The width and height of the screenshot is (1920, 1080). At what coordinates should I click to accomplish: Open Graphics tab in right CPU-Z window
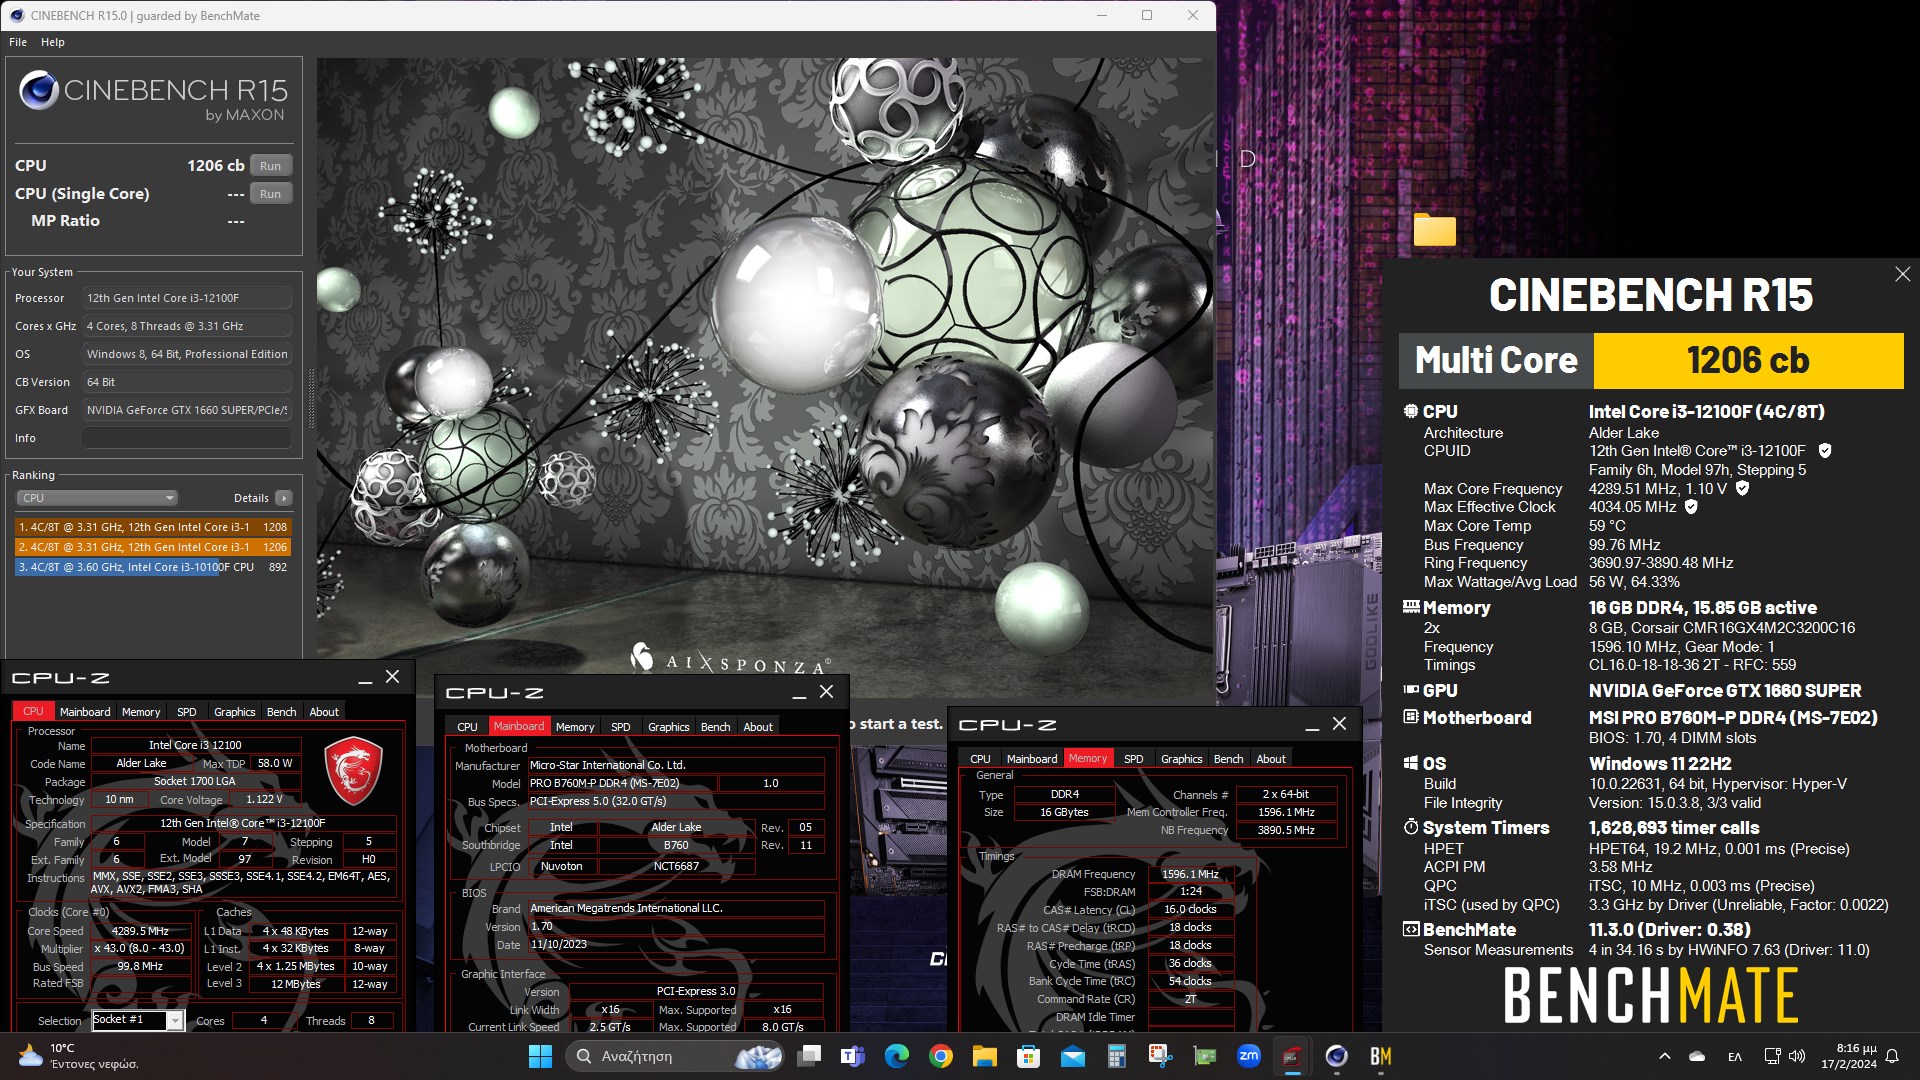click(x=1182, y=759)
